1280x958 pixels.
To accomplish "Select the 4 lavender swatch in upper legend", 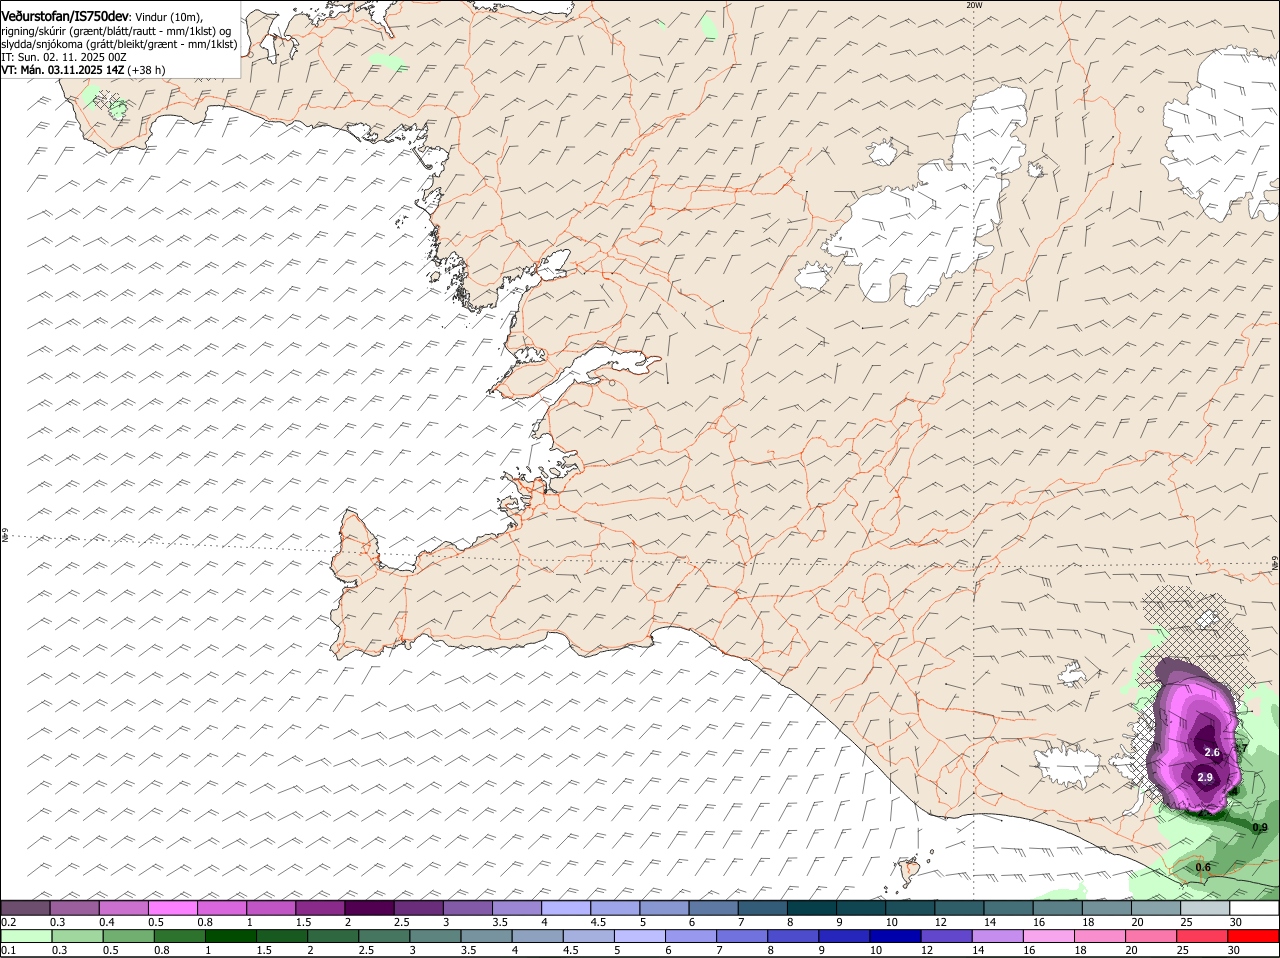I will pyautogui.click(x=566, y=908).
